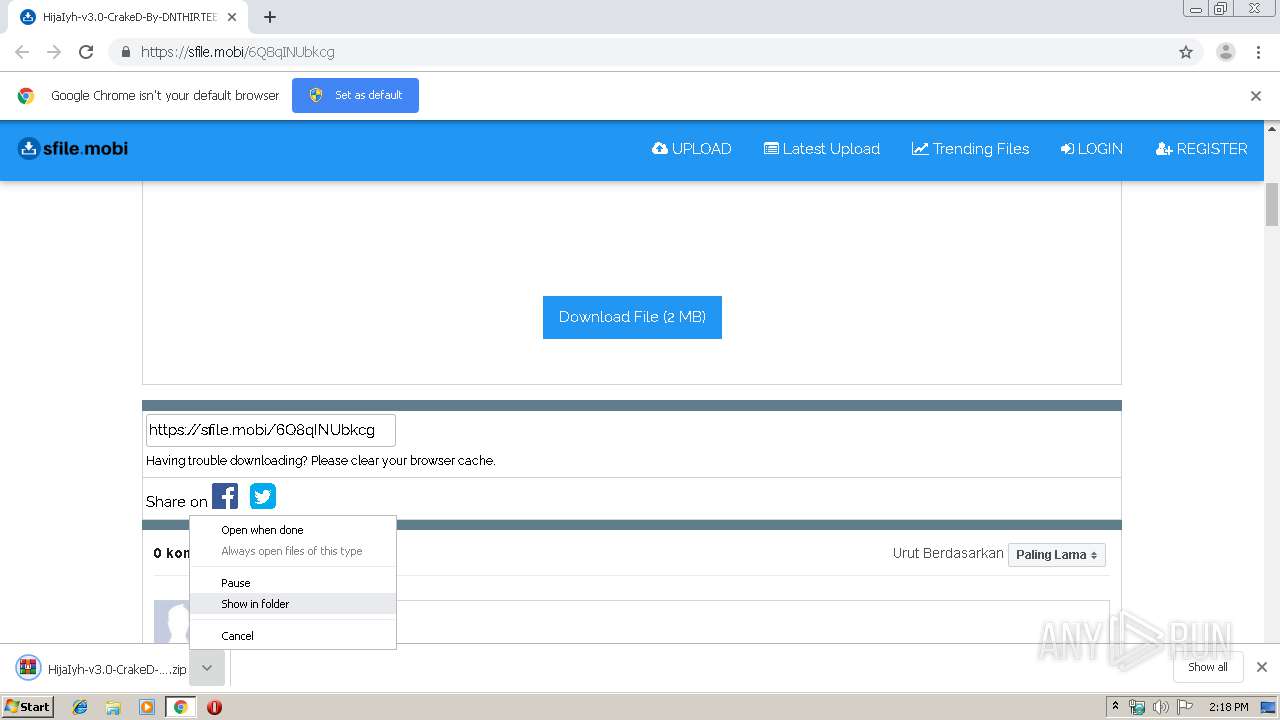Click the Action Center flag tray icon
The image size is (1280, 720).
tap(1184, 707)
